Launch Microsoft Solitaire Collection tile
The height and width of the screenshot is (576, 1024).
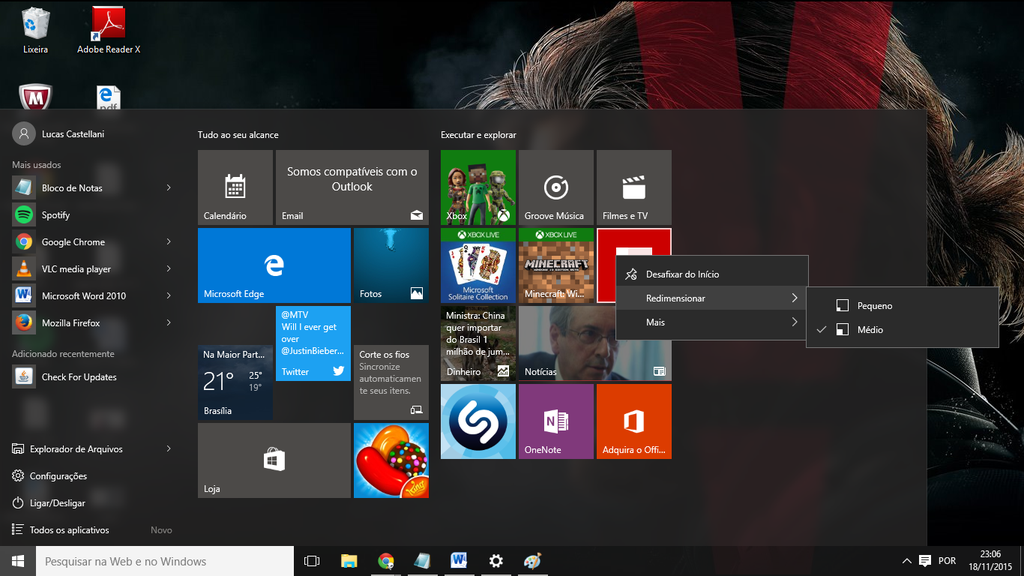coord(478,265)
